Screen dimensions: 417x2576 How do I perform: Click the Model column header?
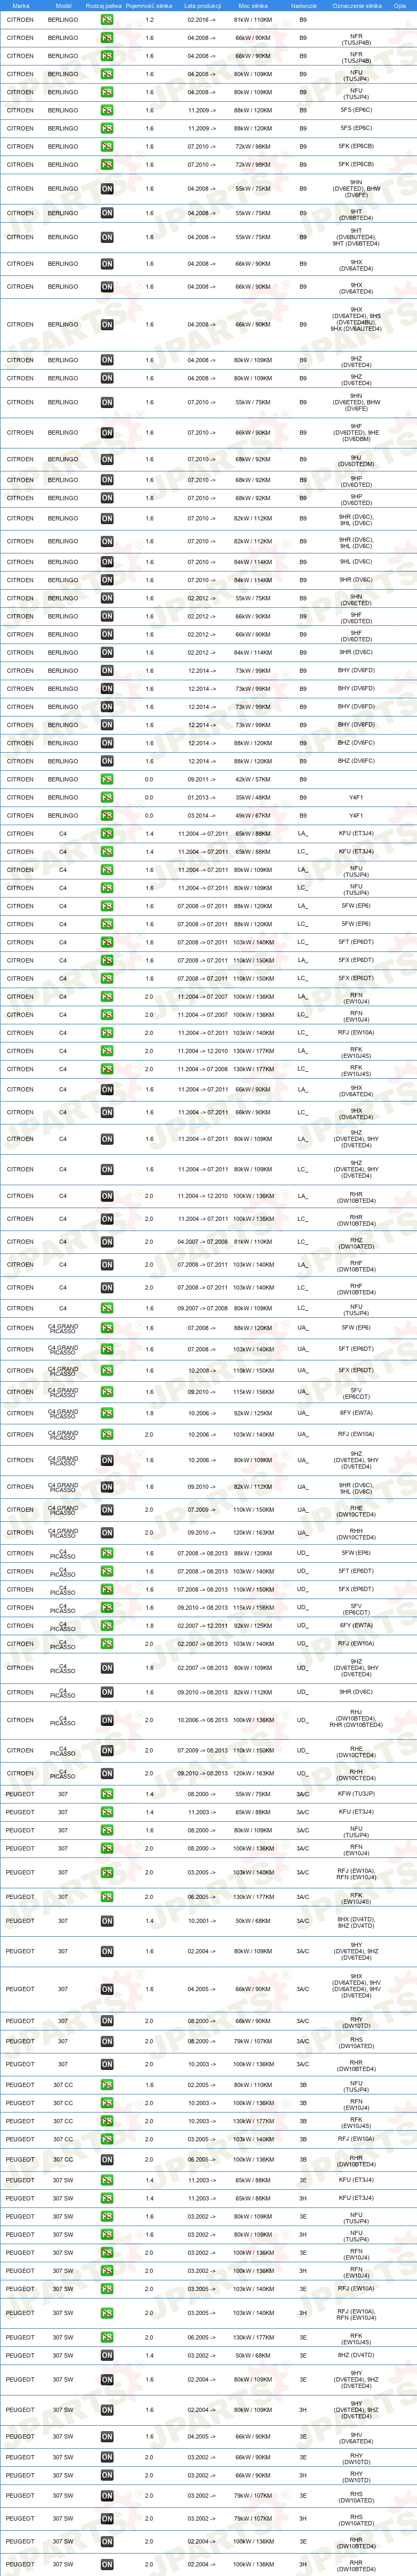pyautogui.click(x=63, y=5)
